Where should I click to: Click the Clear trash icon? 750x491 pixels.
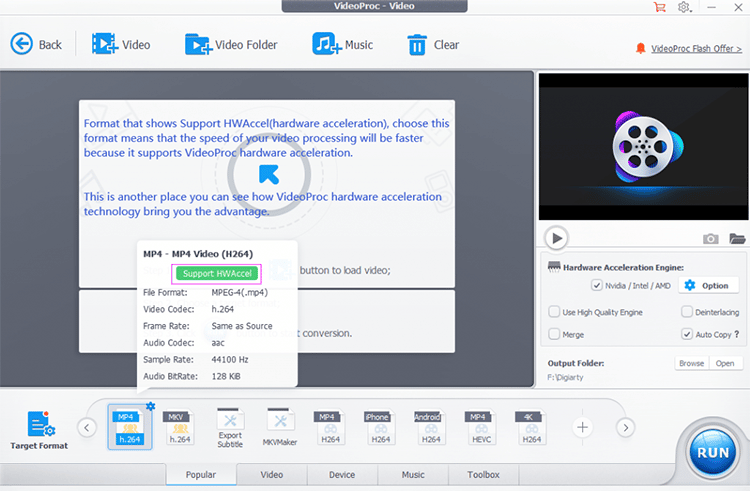click(x=417, y=44)
